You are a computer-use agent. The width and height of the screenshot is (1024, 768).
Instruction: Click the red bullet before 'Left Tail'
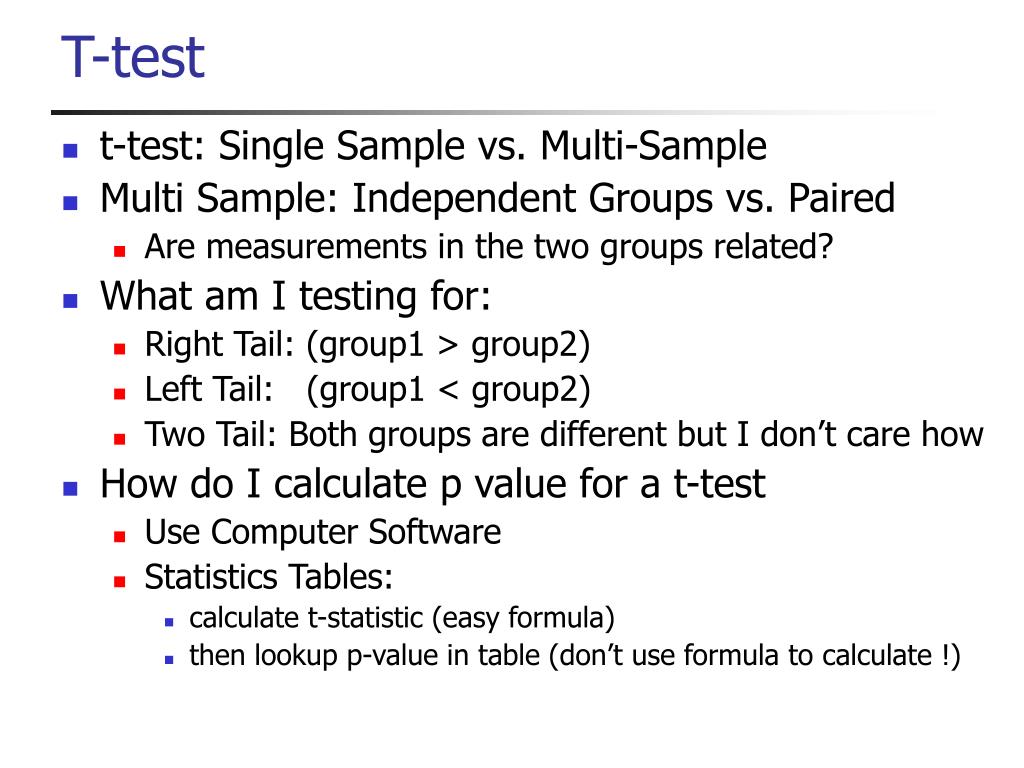pyautogui.click(x=119, y=394)
